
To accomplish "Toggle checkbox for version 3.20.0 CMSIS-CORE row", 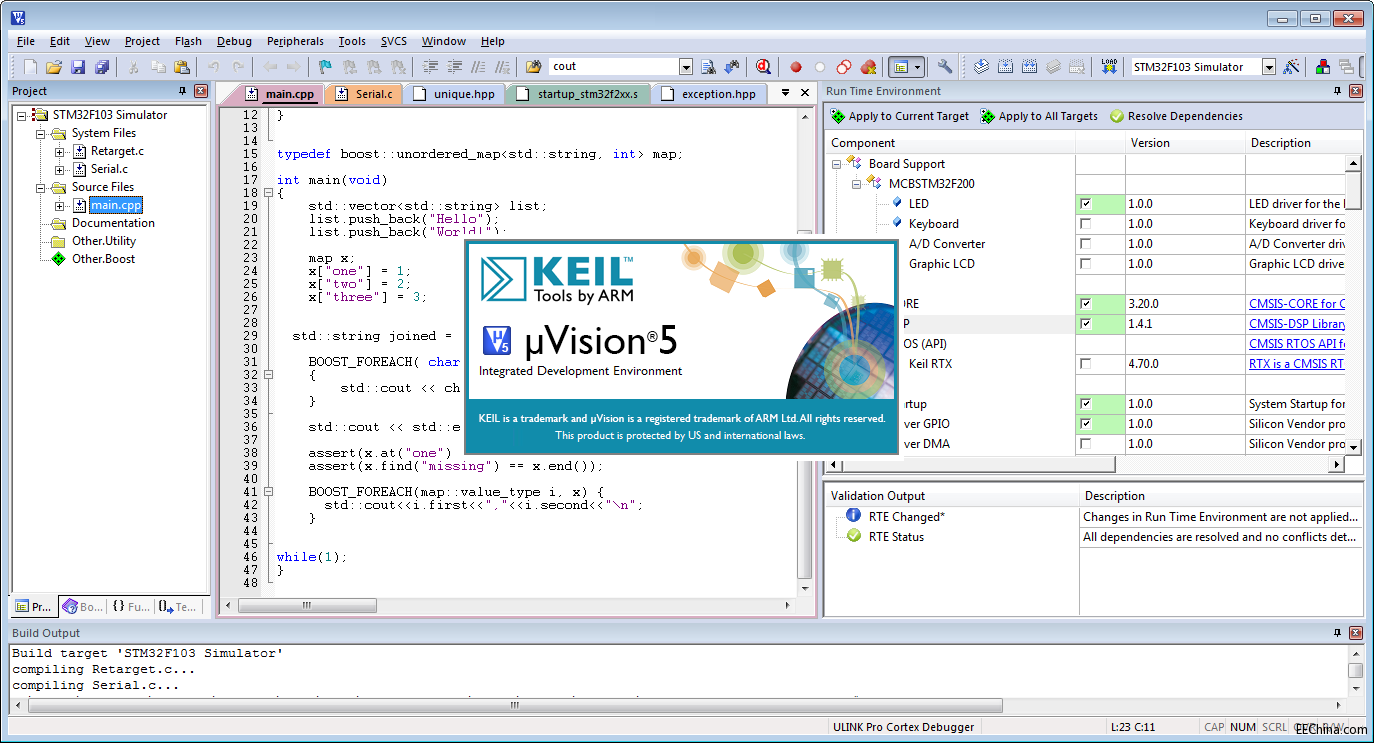I will (1085, 304).
